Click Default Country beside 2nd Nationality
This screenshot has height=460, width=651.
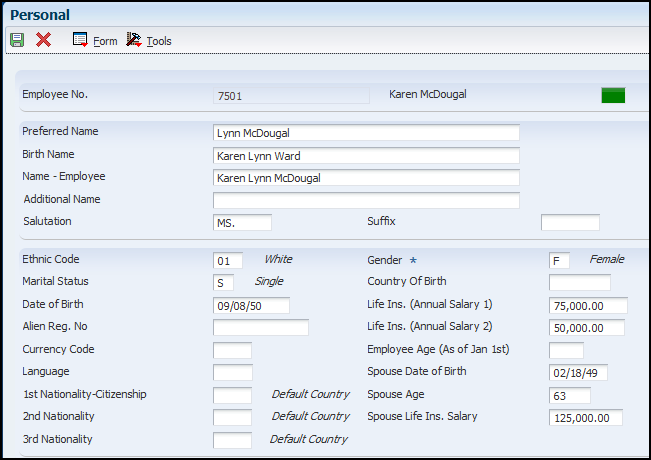[x=311, y=416]
